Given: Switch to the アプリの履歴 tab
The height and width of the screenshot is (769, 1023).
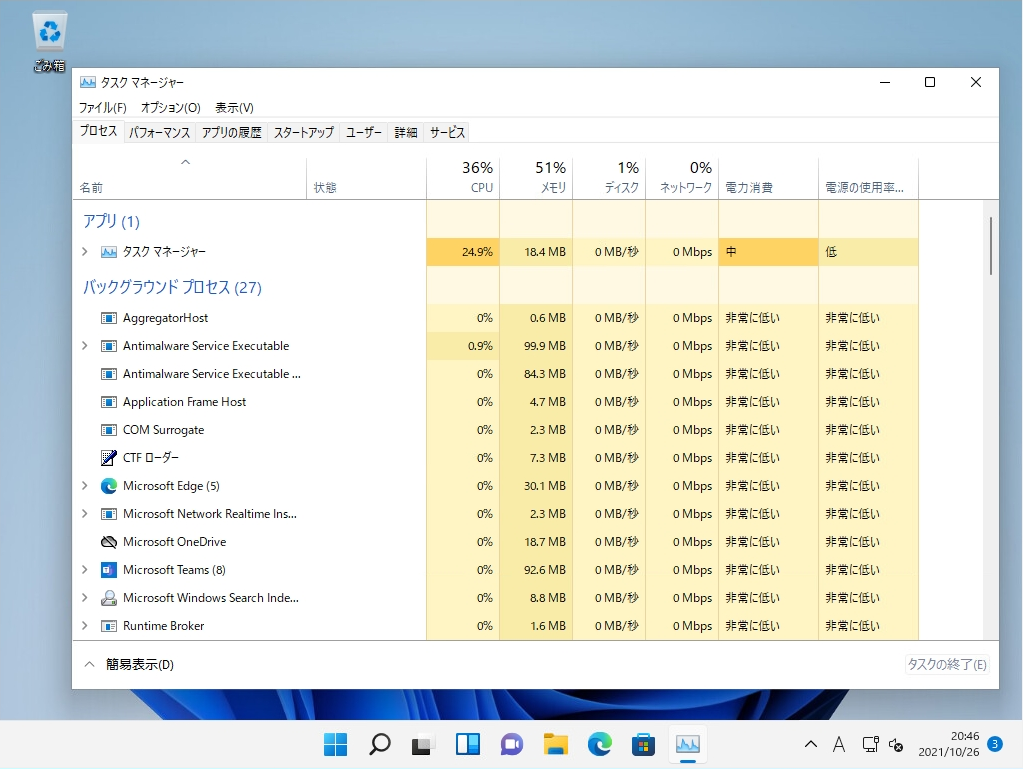Looking at the screenshot, I should pyautogui.click(x=232, y=132).
